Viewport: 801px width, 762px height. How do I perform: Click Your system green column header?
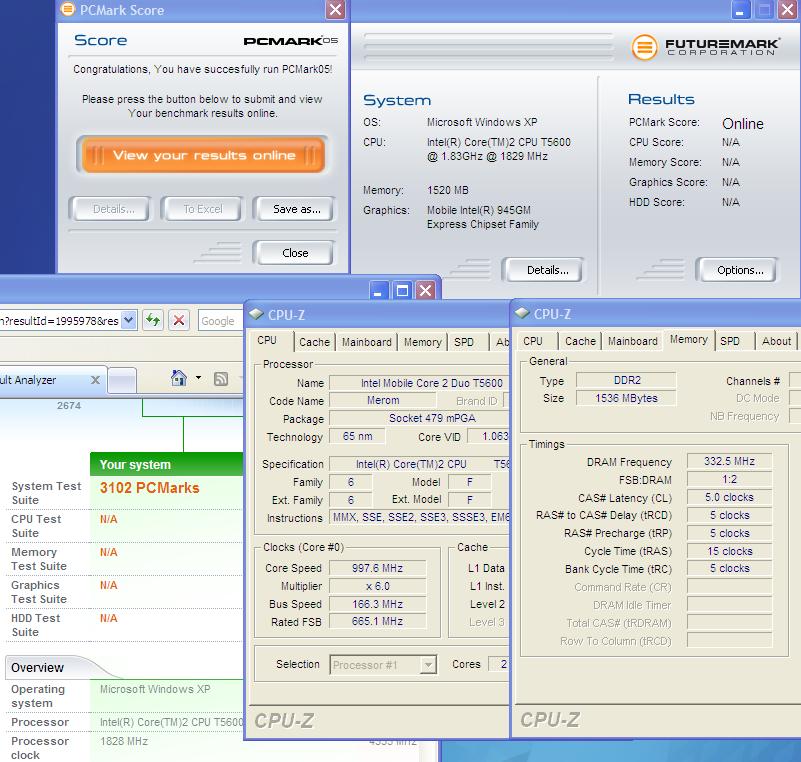167,464
